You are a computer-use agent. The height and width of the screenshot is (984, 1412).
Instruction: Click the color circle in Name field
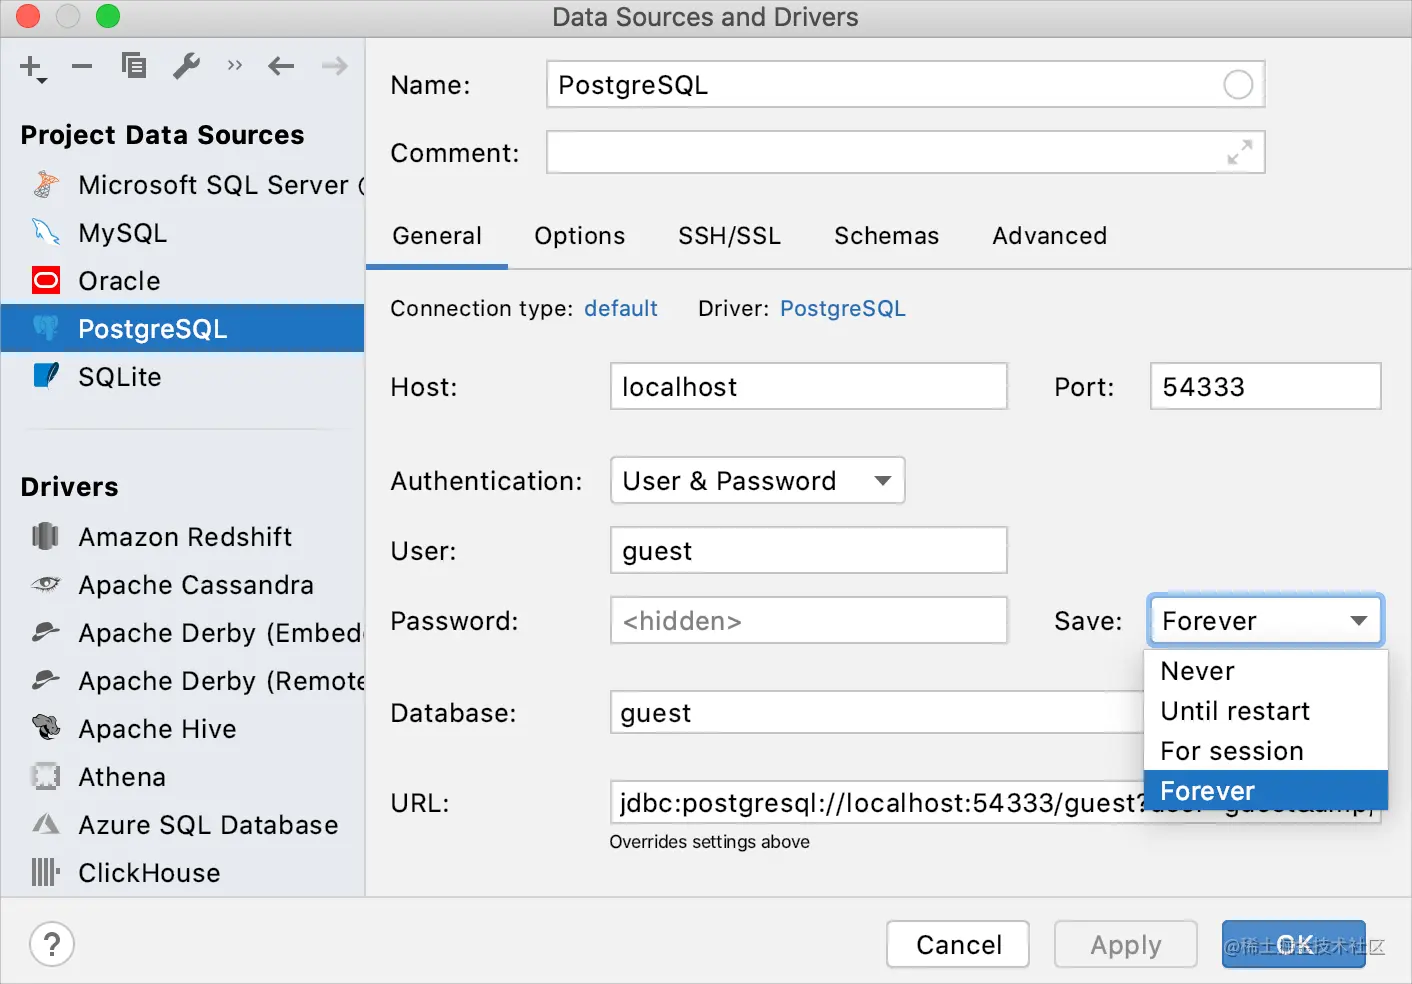click(1238, 85)
